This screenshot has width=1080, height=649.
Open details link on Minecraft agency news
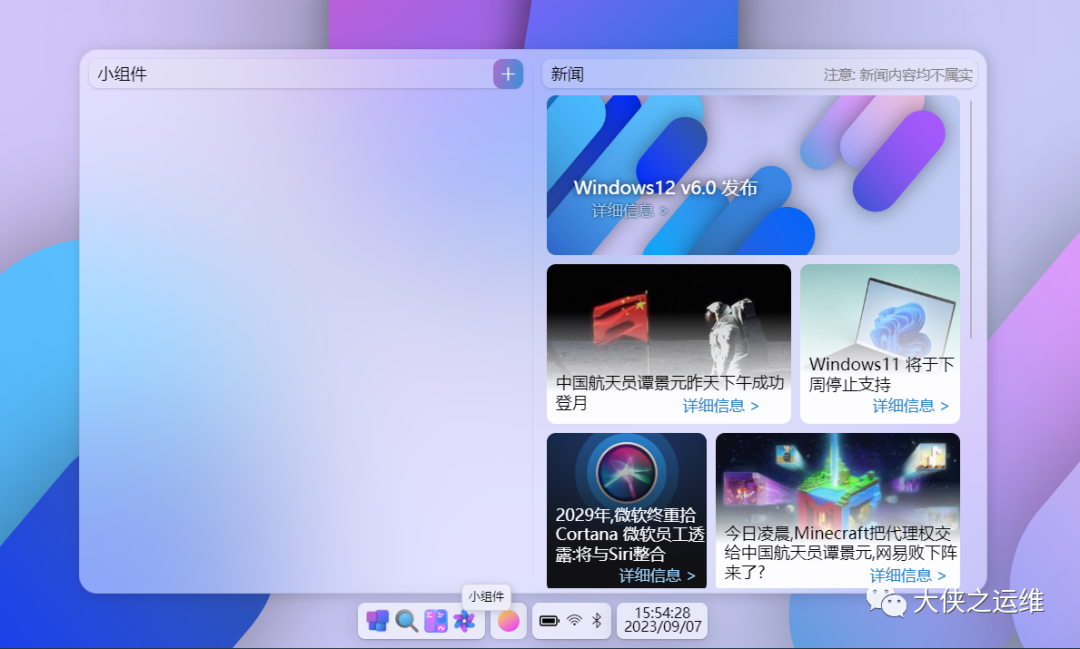click(x=908, y=575)
